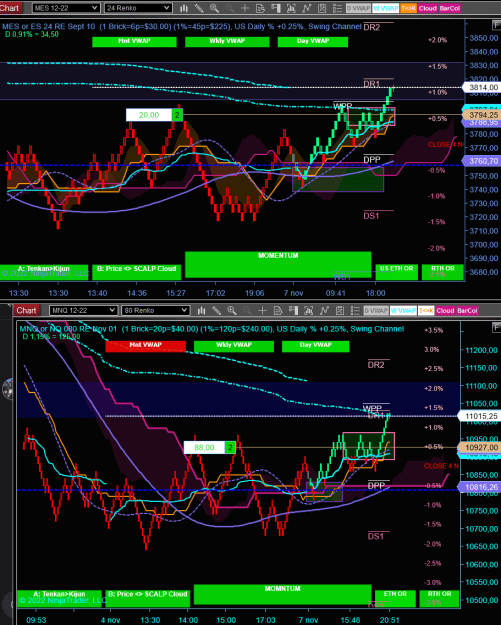Select the Chart tab of MNQ window
The image size is (501, 625).
(x=26, y=310)
